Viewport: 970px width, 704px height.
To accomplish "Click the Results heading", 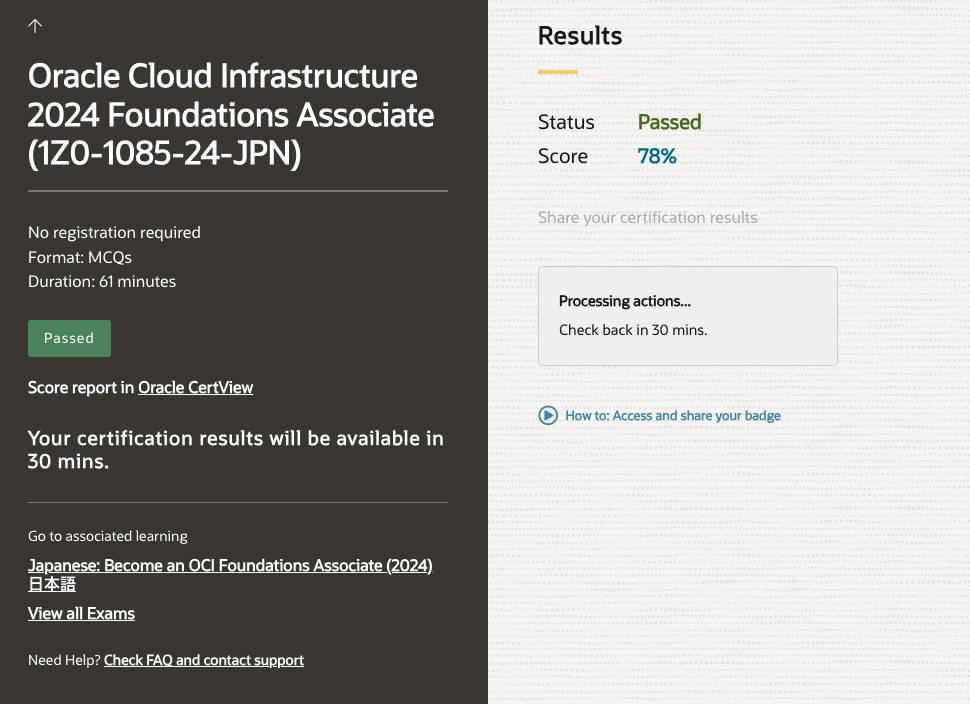I will [580, 36].
